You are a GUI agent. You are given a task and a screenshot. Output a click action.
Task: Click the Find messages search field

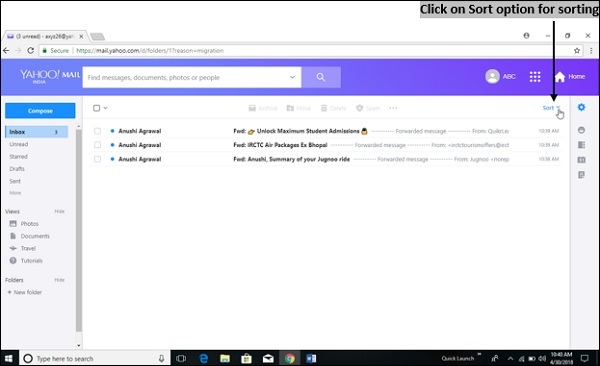tap(186, 77)
